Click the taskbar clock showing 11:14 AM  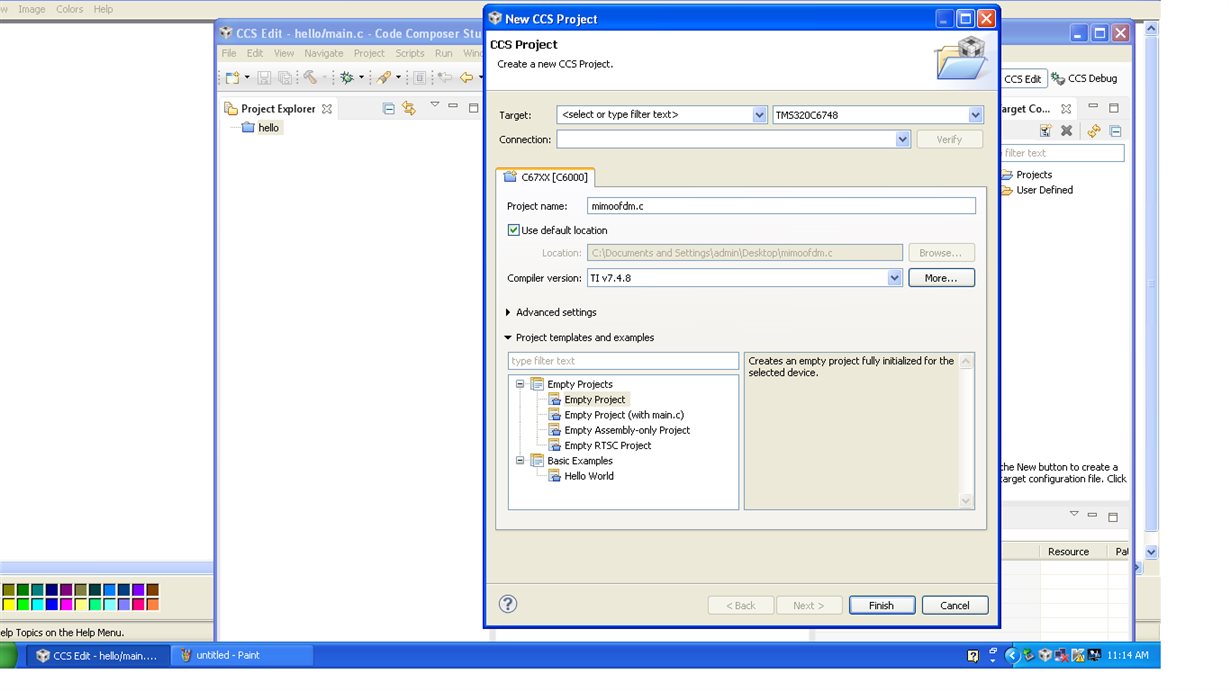pos(1127,656)
